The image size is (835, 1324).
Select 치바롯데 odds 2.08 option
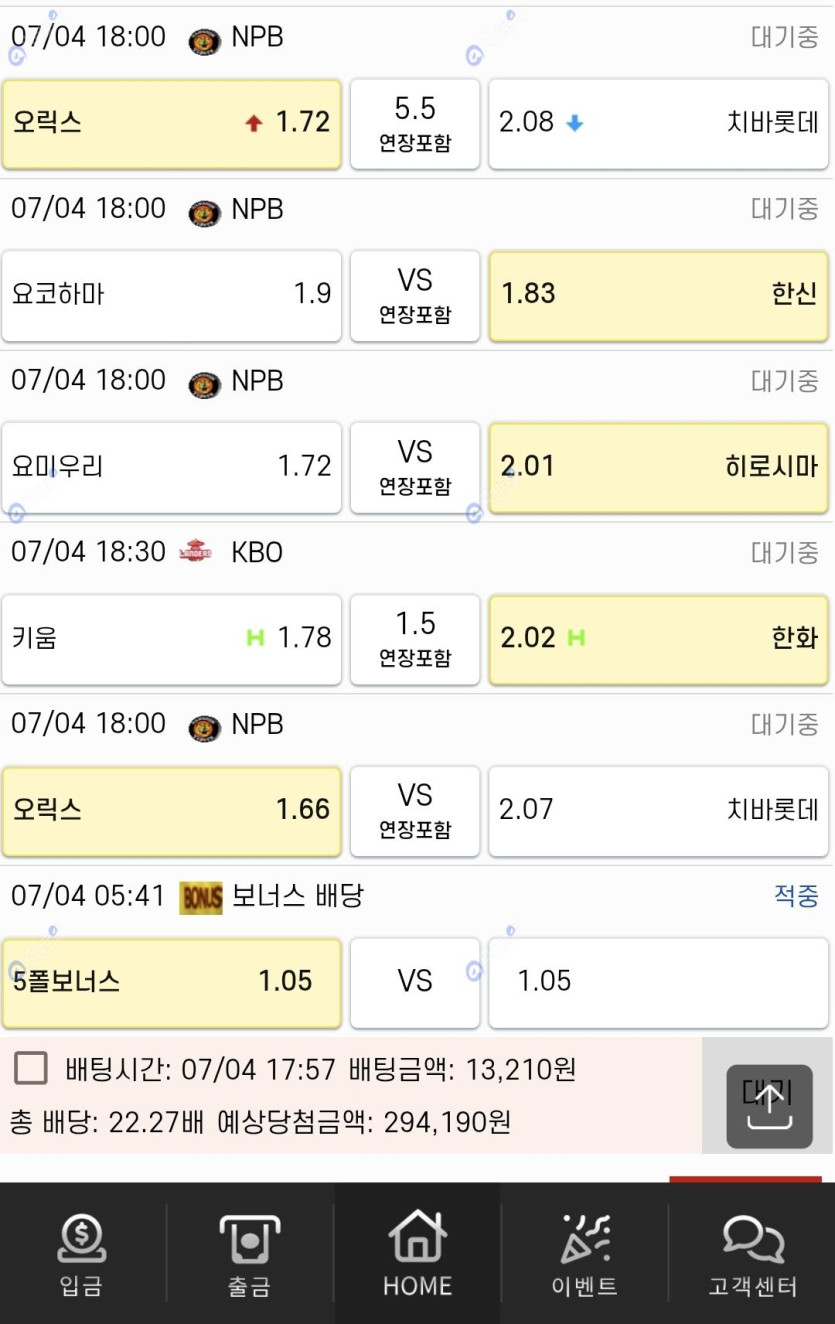[658, 124]
